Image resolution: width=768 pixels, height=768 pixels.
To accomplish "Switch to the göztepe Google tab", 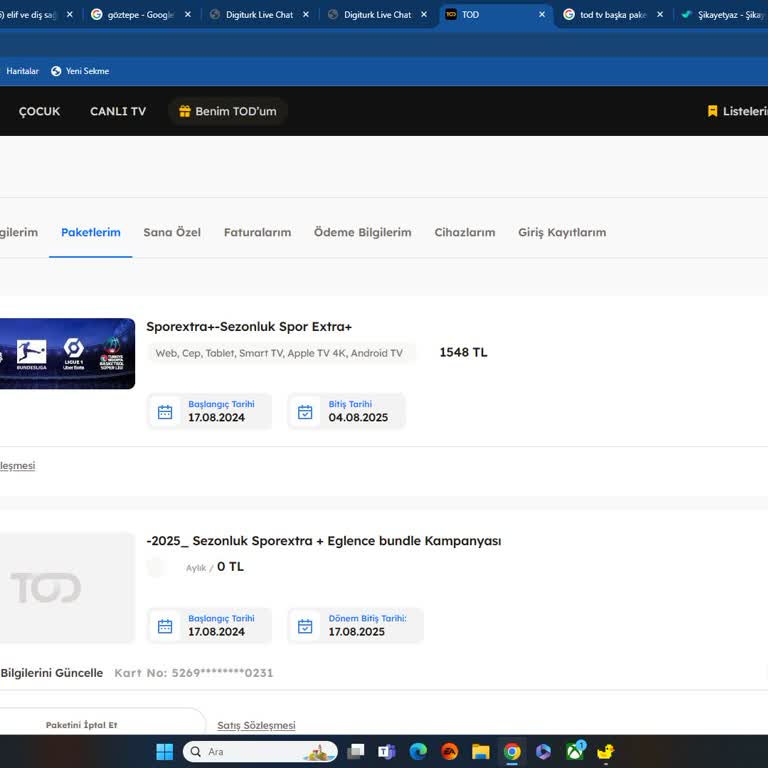I will [133, 15].
